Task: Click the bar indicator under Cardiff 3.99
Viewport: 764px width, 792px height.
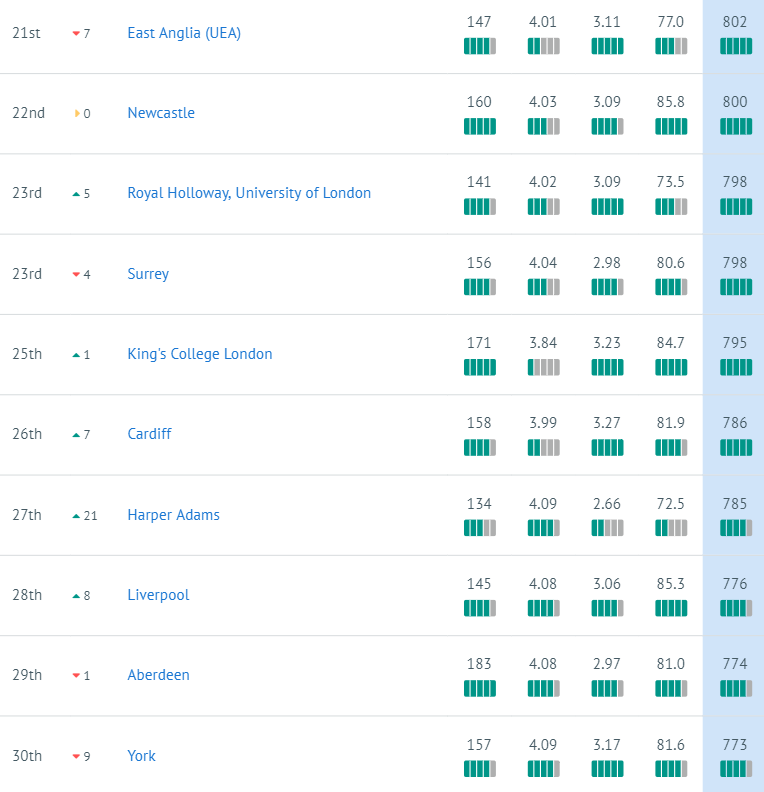Action: (x=543, y=447)
